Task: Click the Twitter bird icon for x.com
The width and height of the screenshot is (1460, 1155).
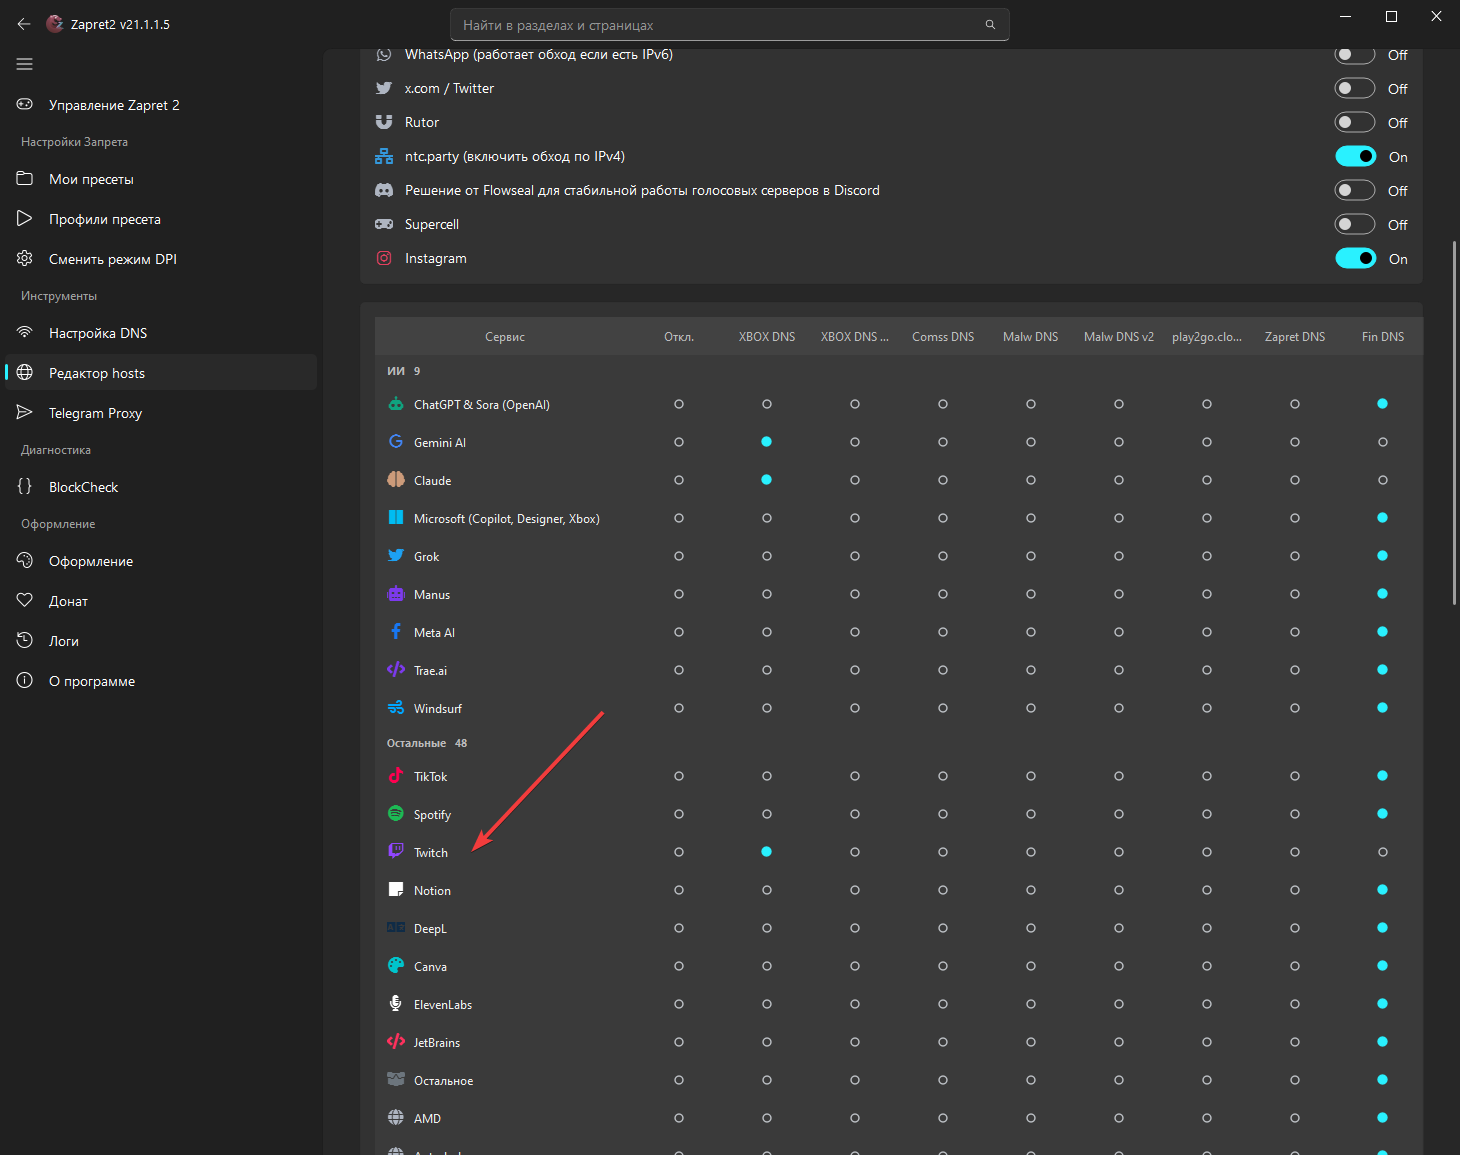Action: click(384, 88)
